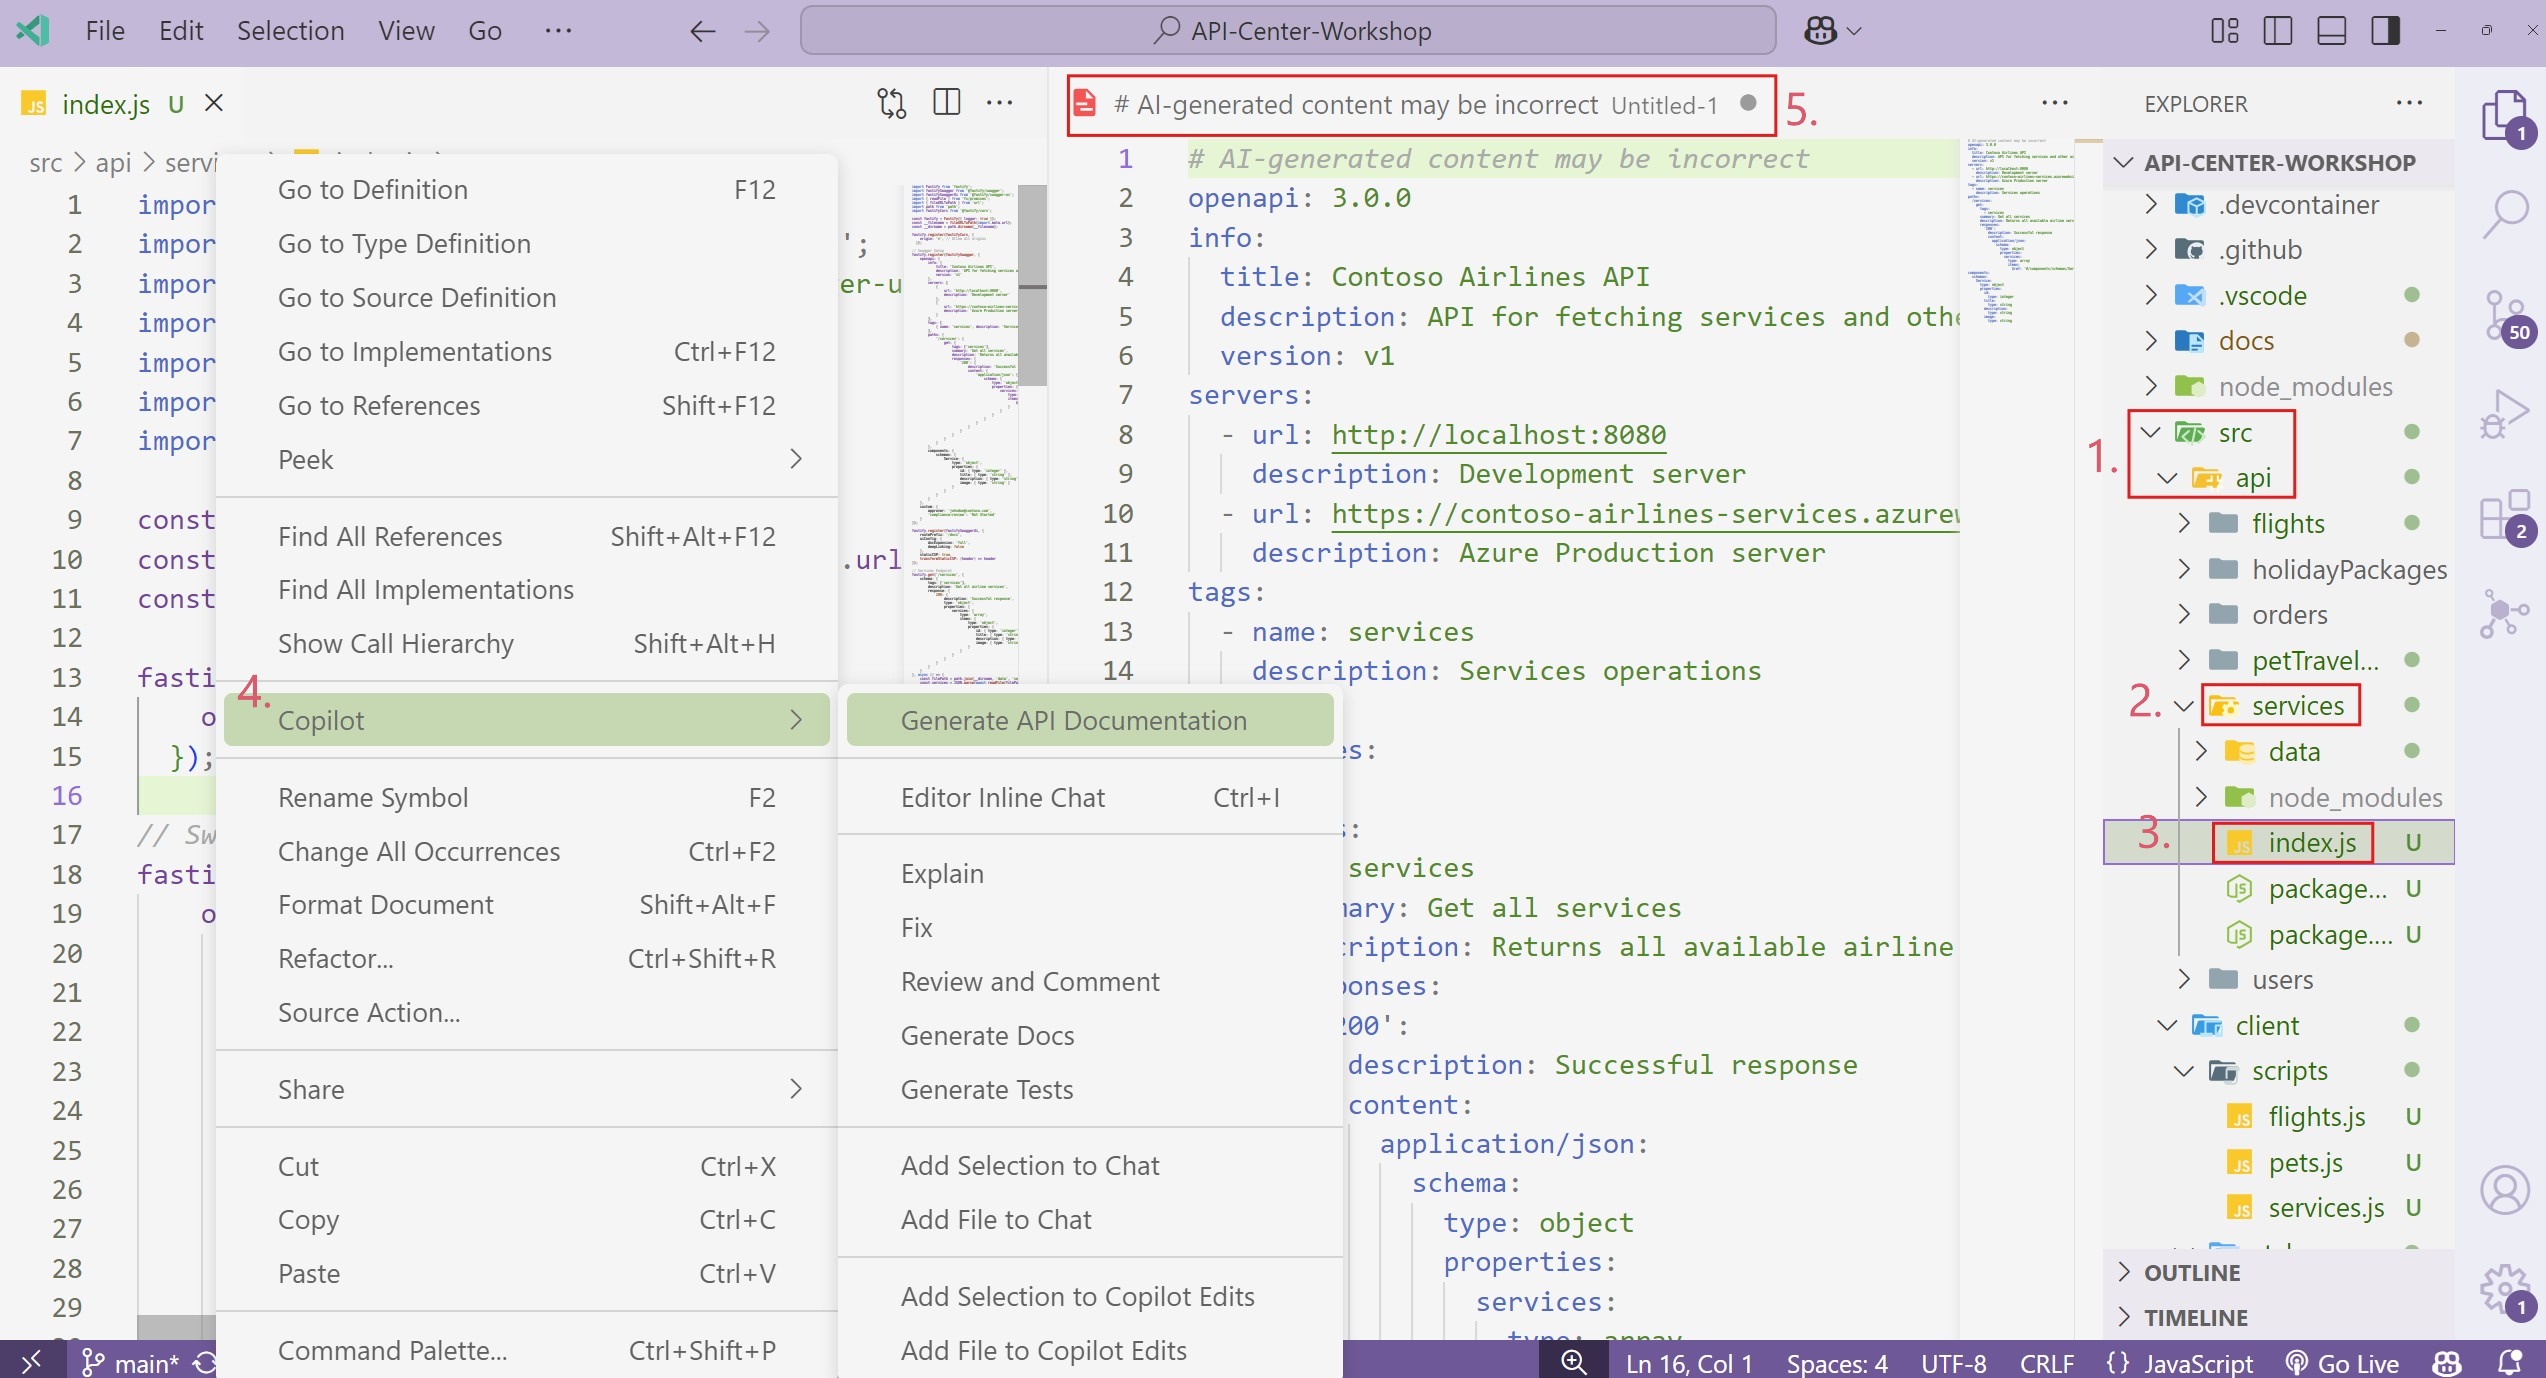Split the index.js editor
Image resolution: width=2546 pixels, height=1378 pixels.
pos(945,102)
